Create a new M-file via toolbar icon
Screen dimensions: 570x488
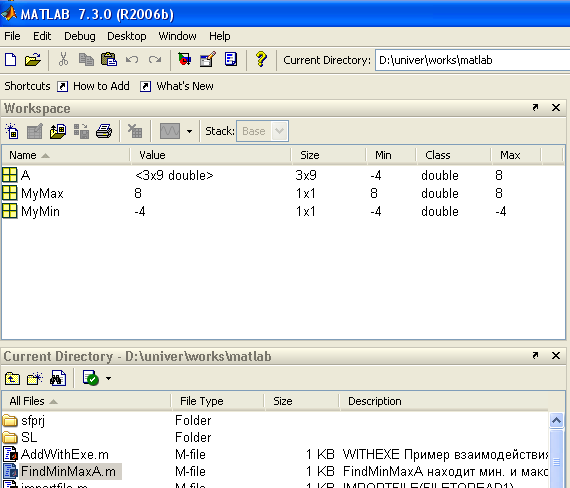tap(11, 59)
